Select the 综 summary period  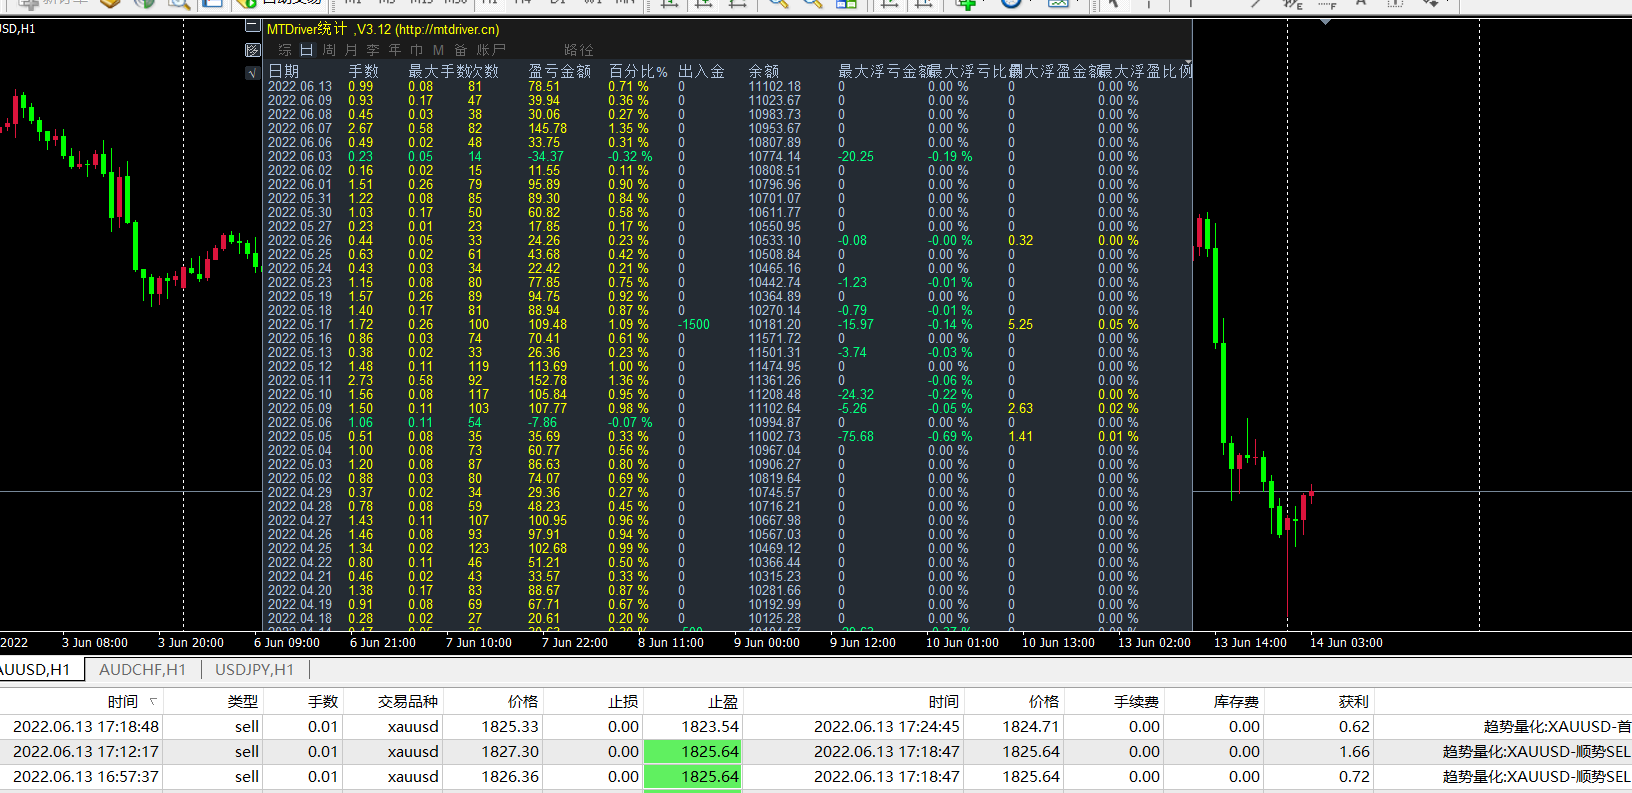pyautogui.click(x=285, y=50)
